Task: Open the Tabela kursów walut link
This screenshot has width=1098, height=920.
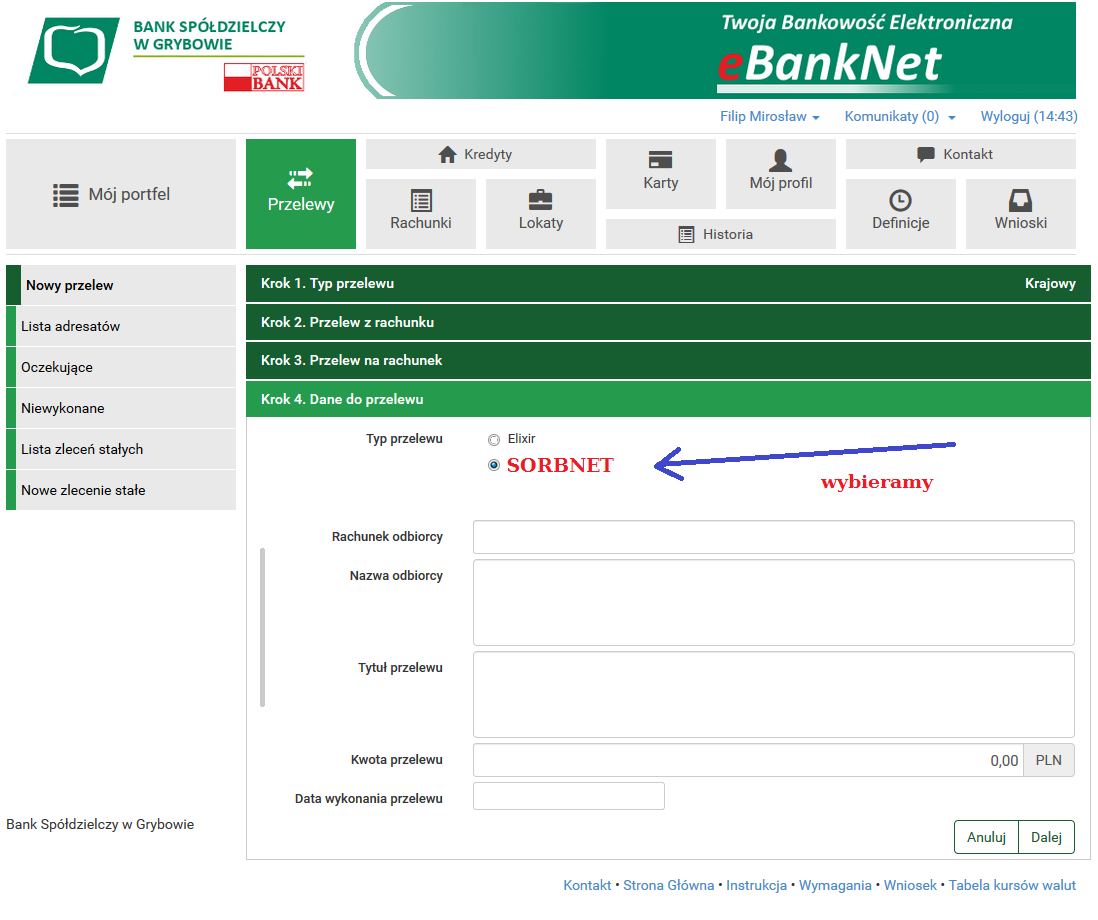Action: point(1012,885)
